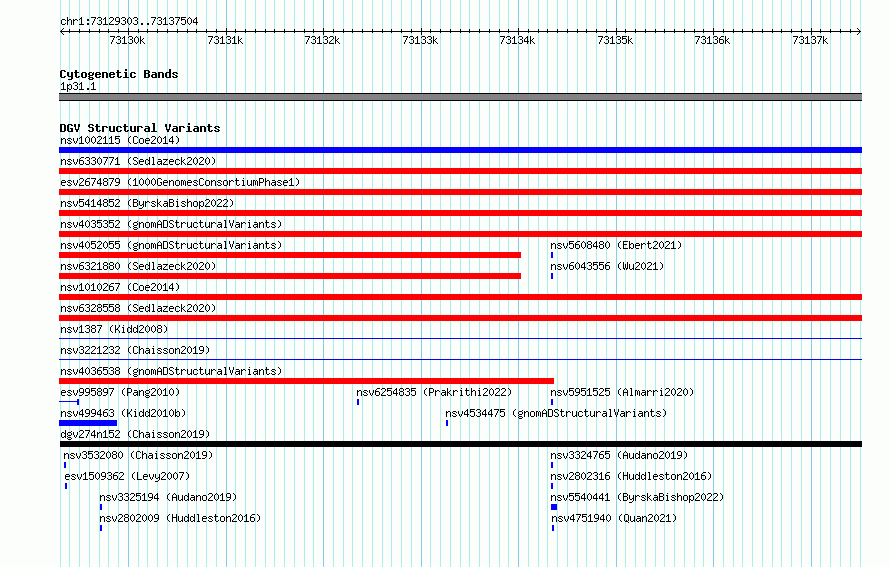Click the 73136k ruler tick label
This screenshot has width=890, height=567.
(x=712, y=40)
